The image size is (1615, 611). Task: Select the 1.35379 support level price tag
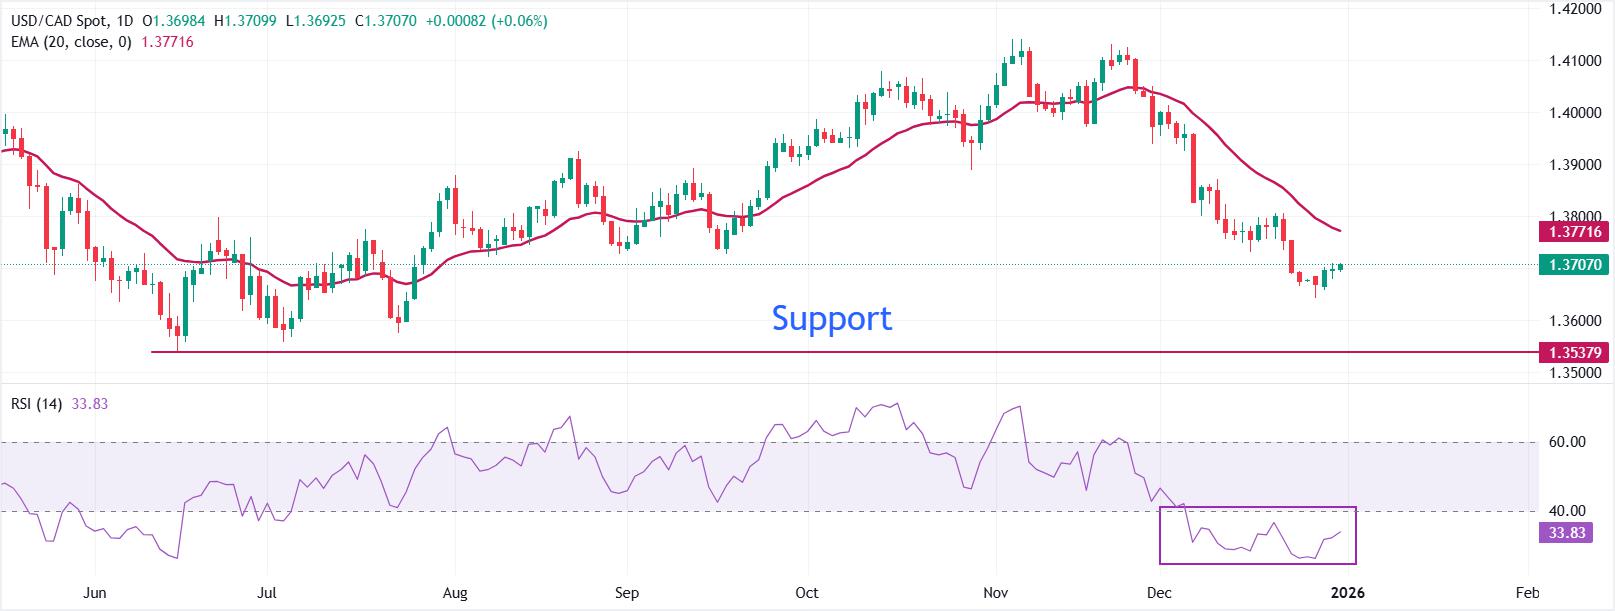point(1575,352)
